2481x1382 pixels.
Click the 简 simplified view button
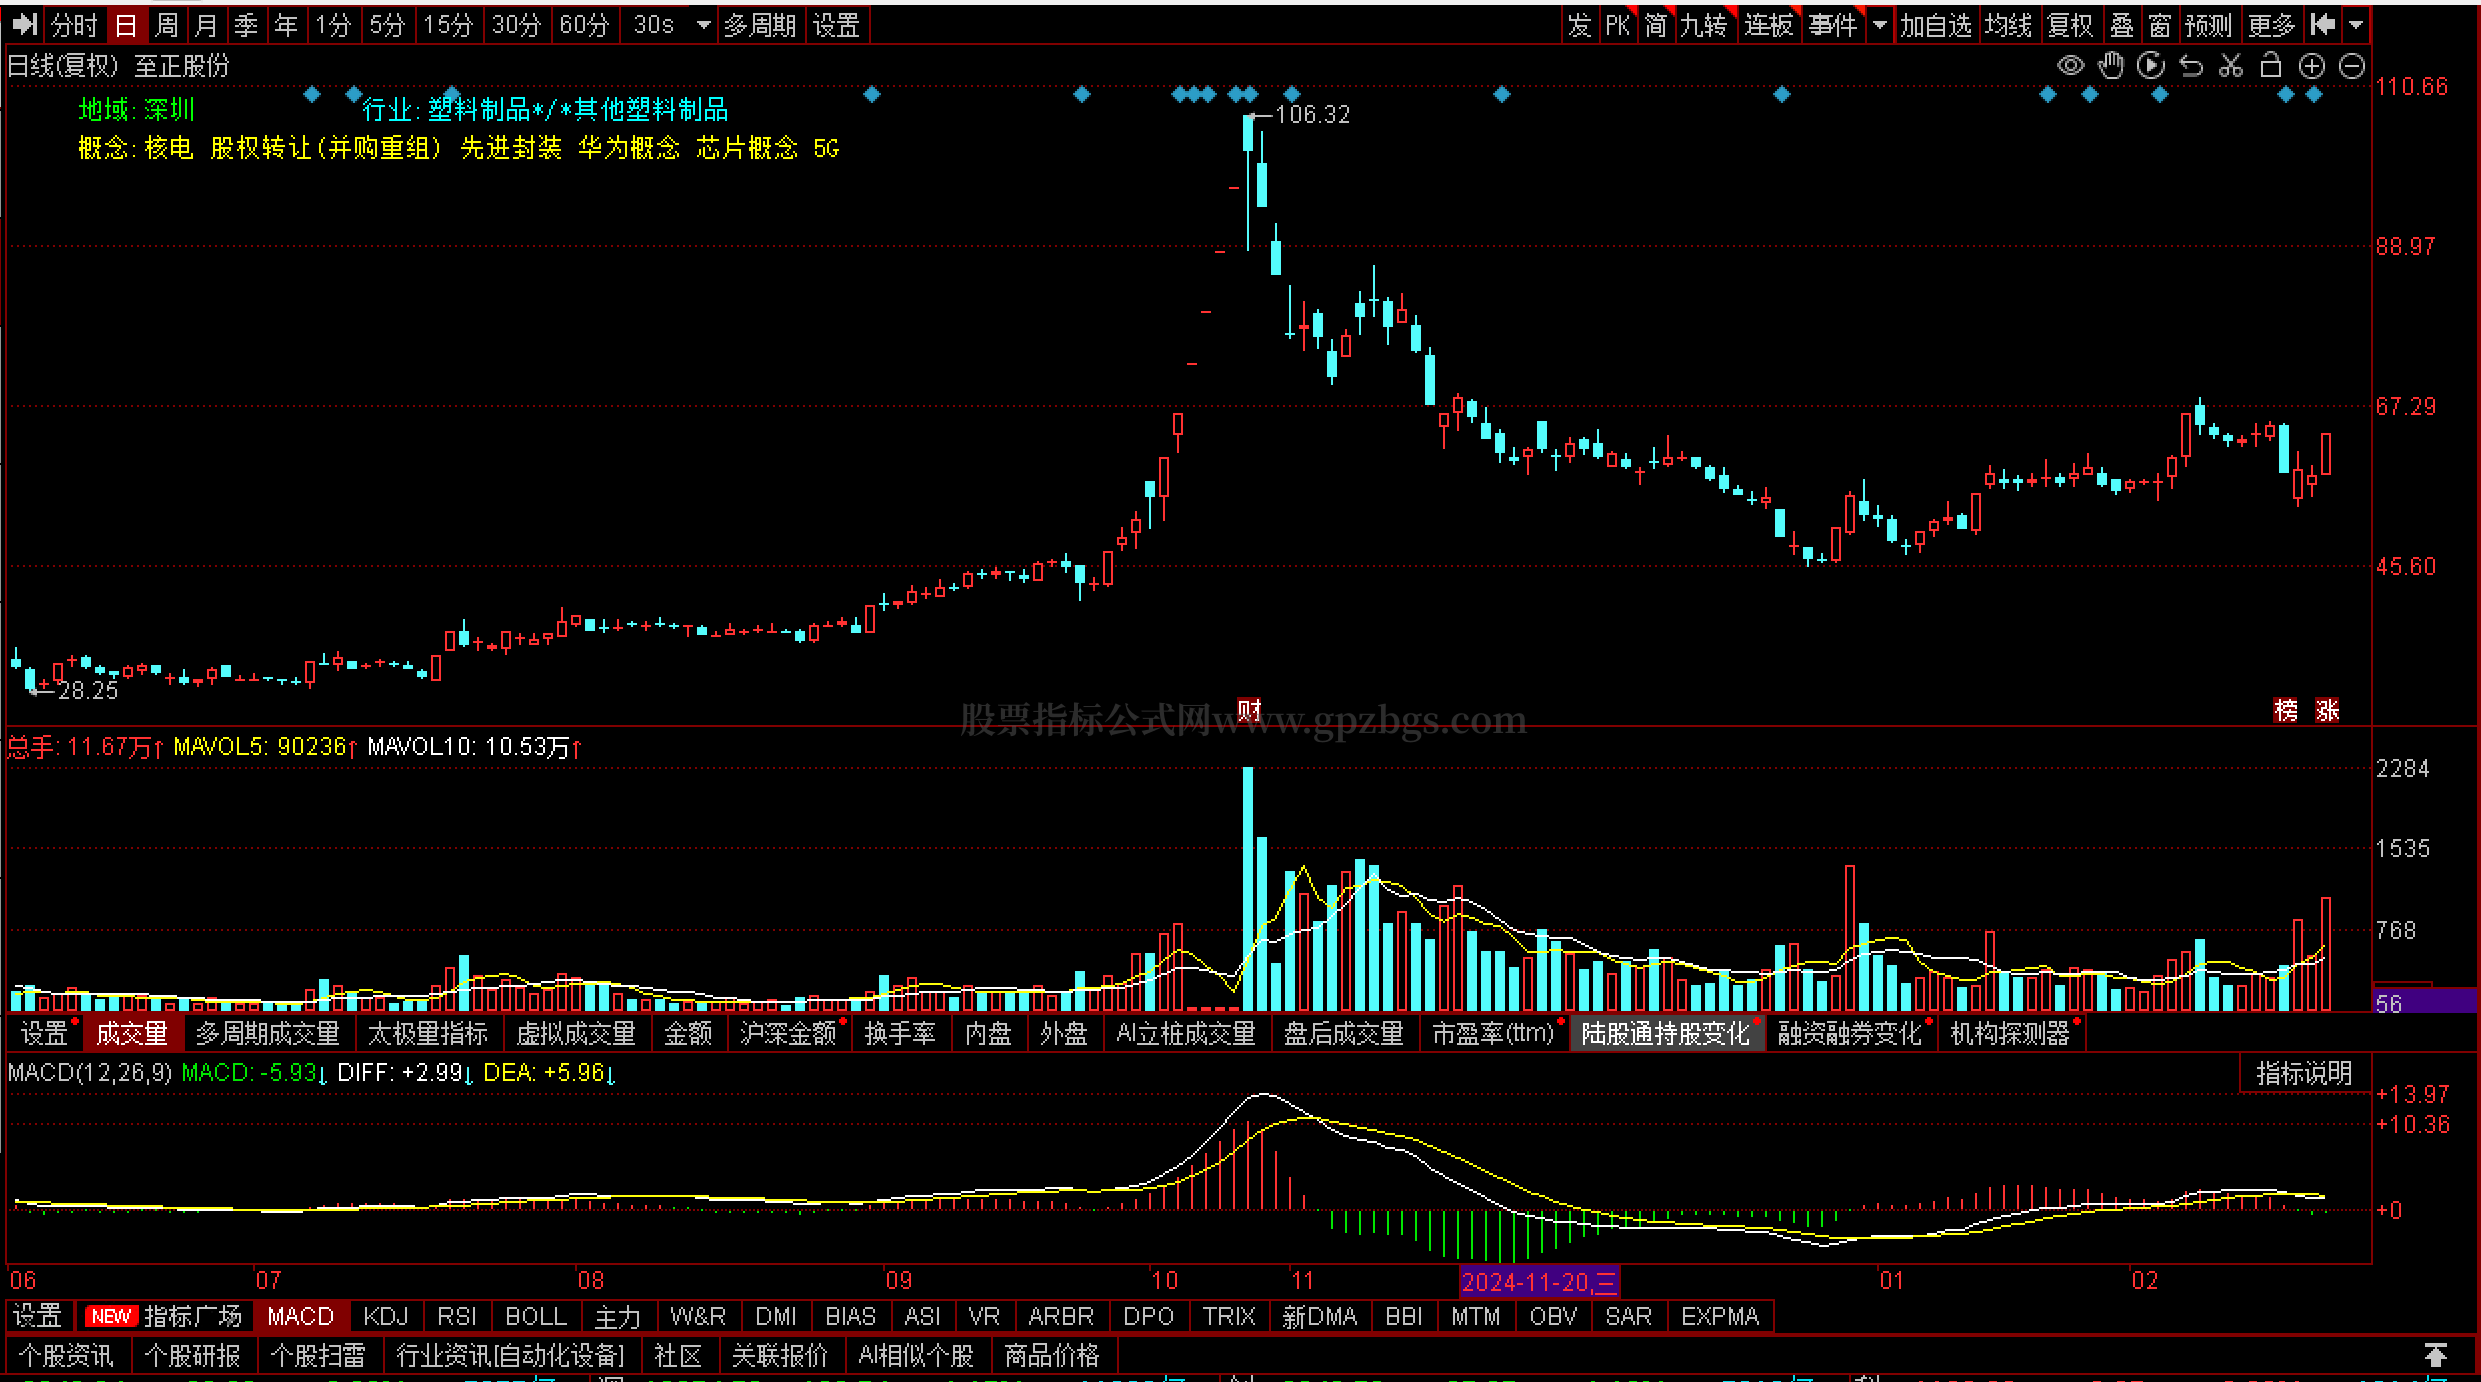pyautogui.click(x=1656, y=25)
